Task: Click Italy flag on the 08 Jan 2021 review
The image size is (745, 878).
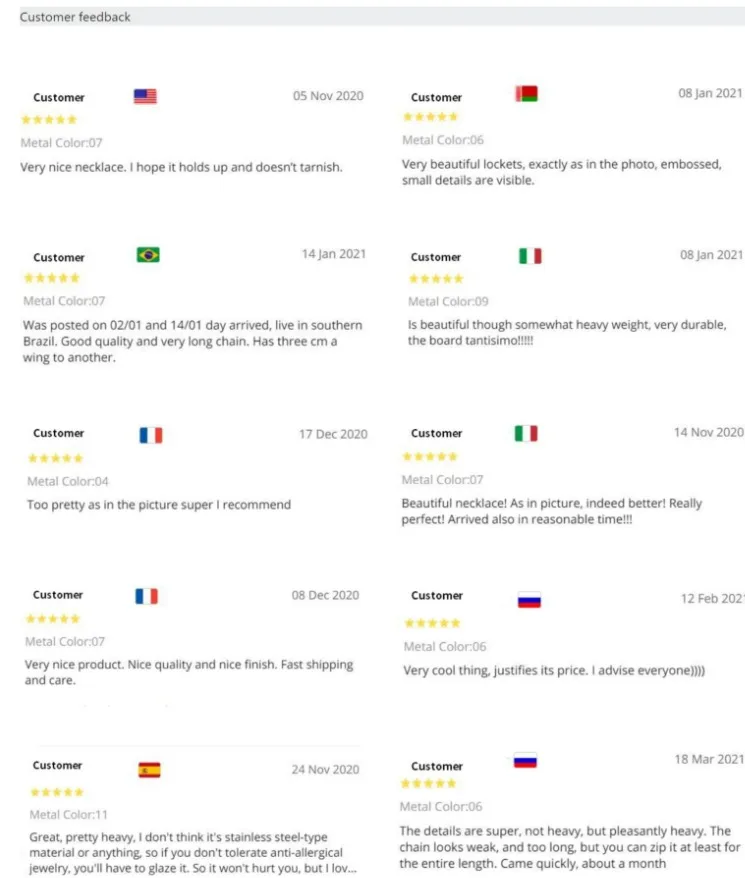Action: (530, 256)
